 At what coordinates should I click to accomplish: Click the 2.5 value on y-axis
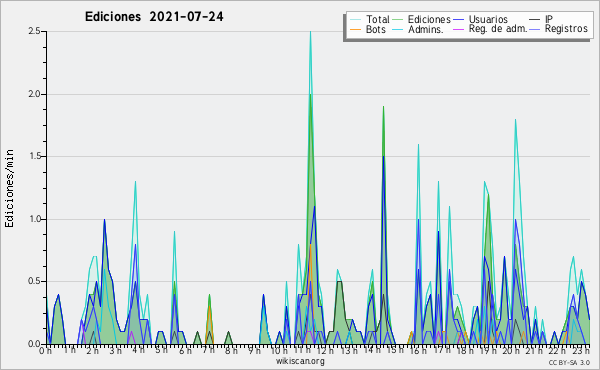[34, 31]
